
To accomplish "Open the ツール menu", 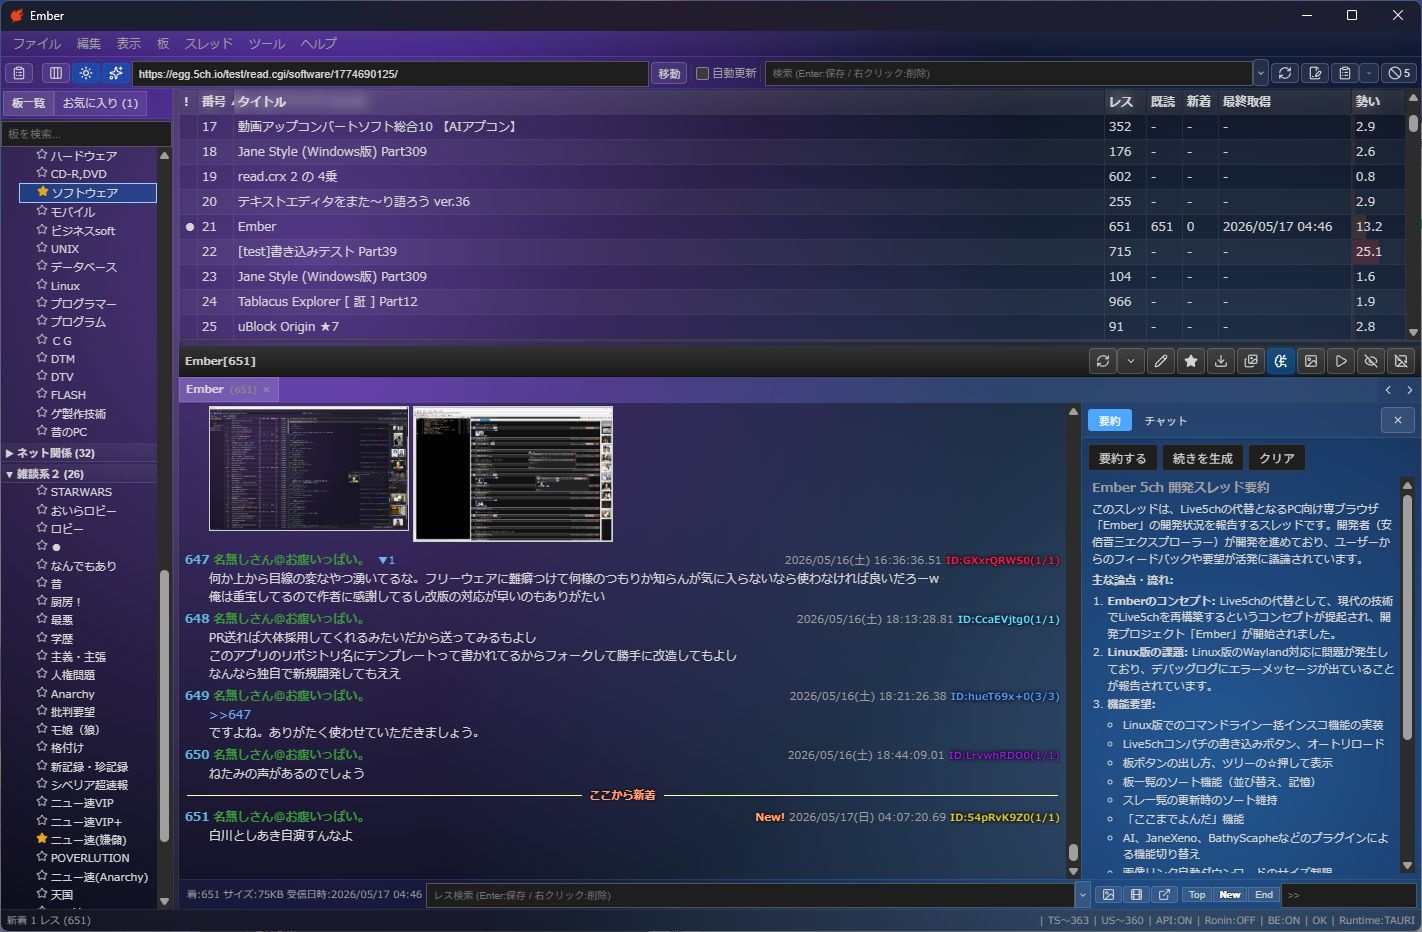I will coord(266,44).
